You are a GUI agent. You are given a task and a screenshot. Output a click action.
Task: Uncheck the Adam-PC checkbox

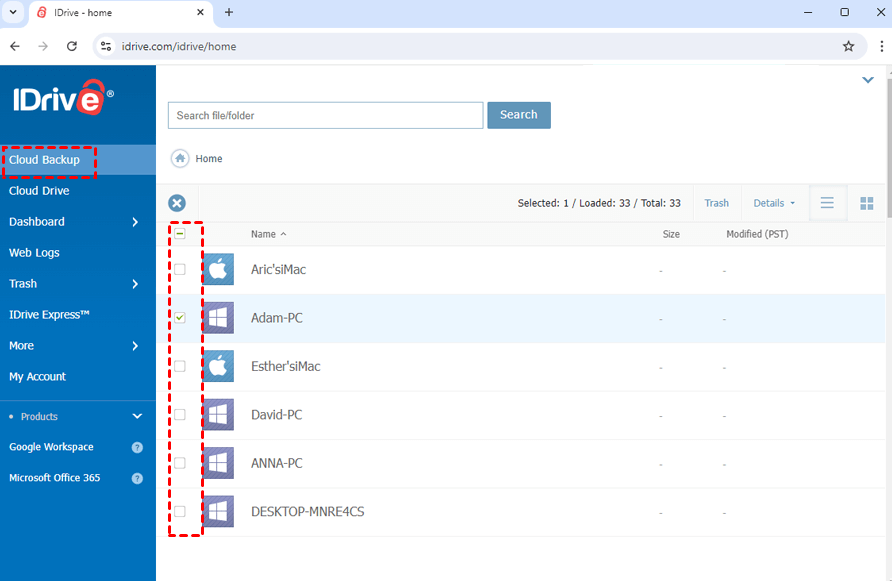pos(180,318)
